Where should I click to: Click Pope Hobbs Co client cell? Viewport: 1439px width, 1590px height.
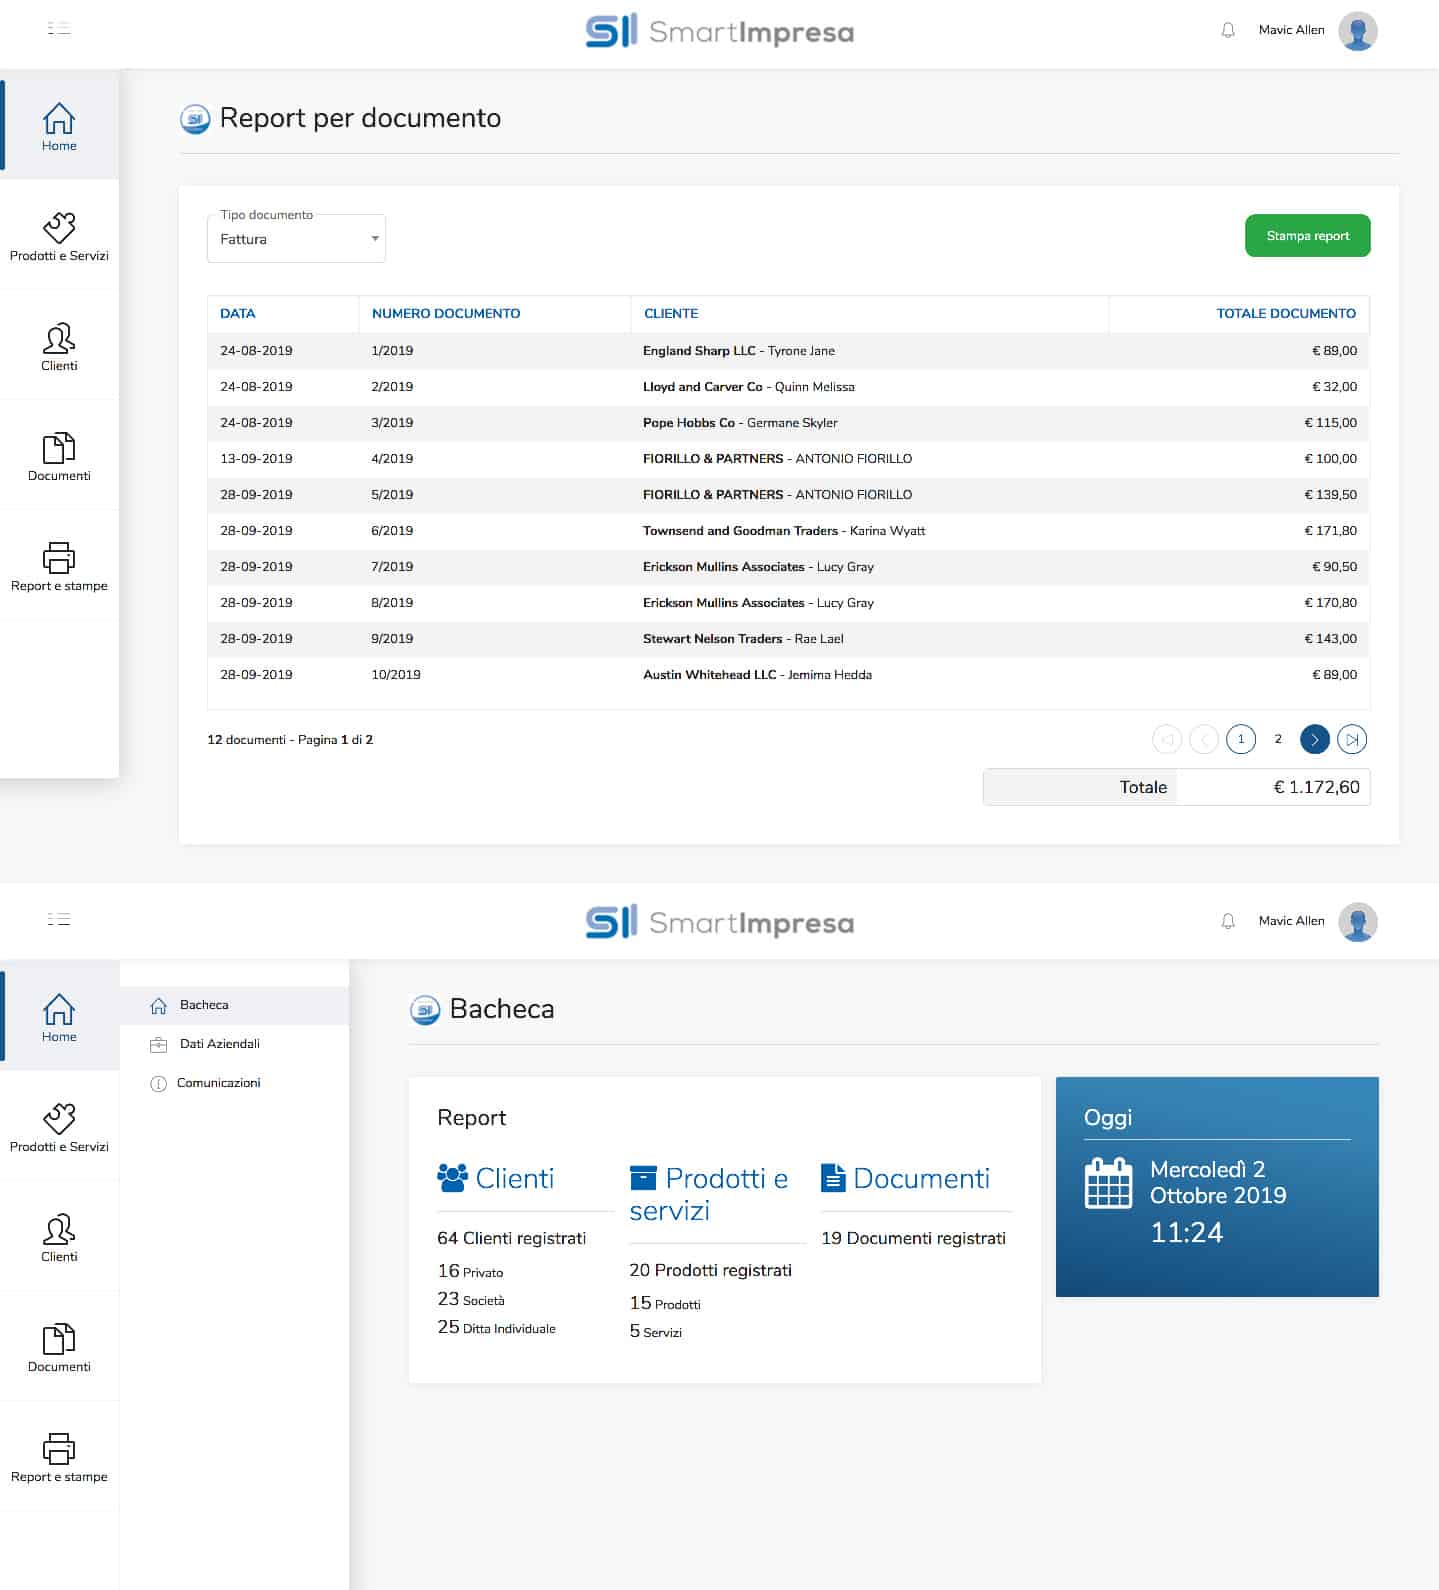coord(740,423)
